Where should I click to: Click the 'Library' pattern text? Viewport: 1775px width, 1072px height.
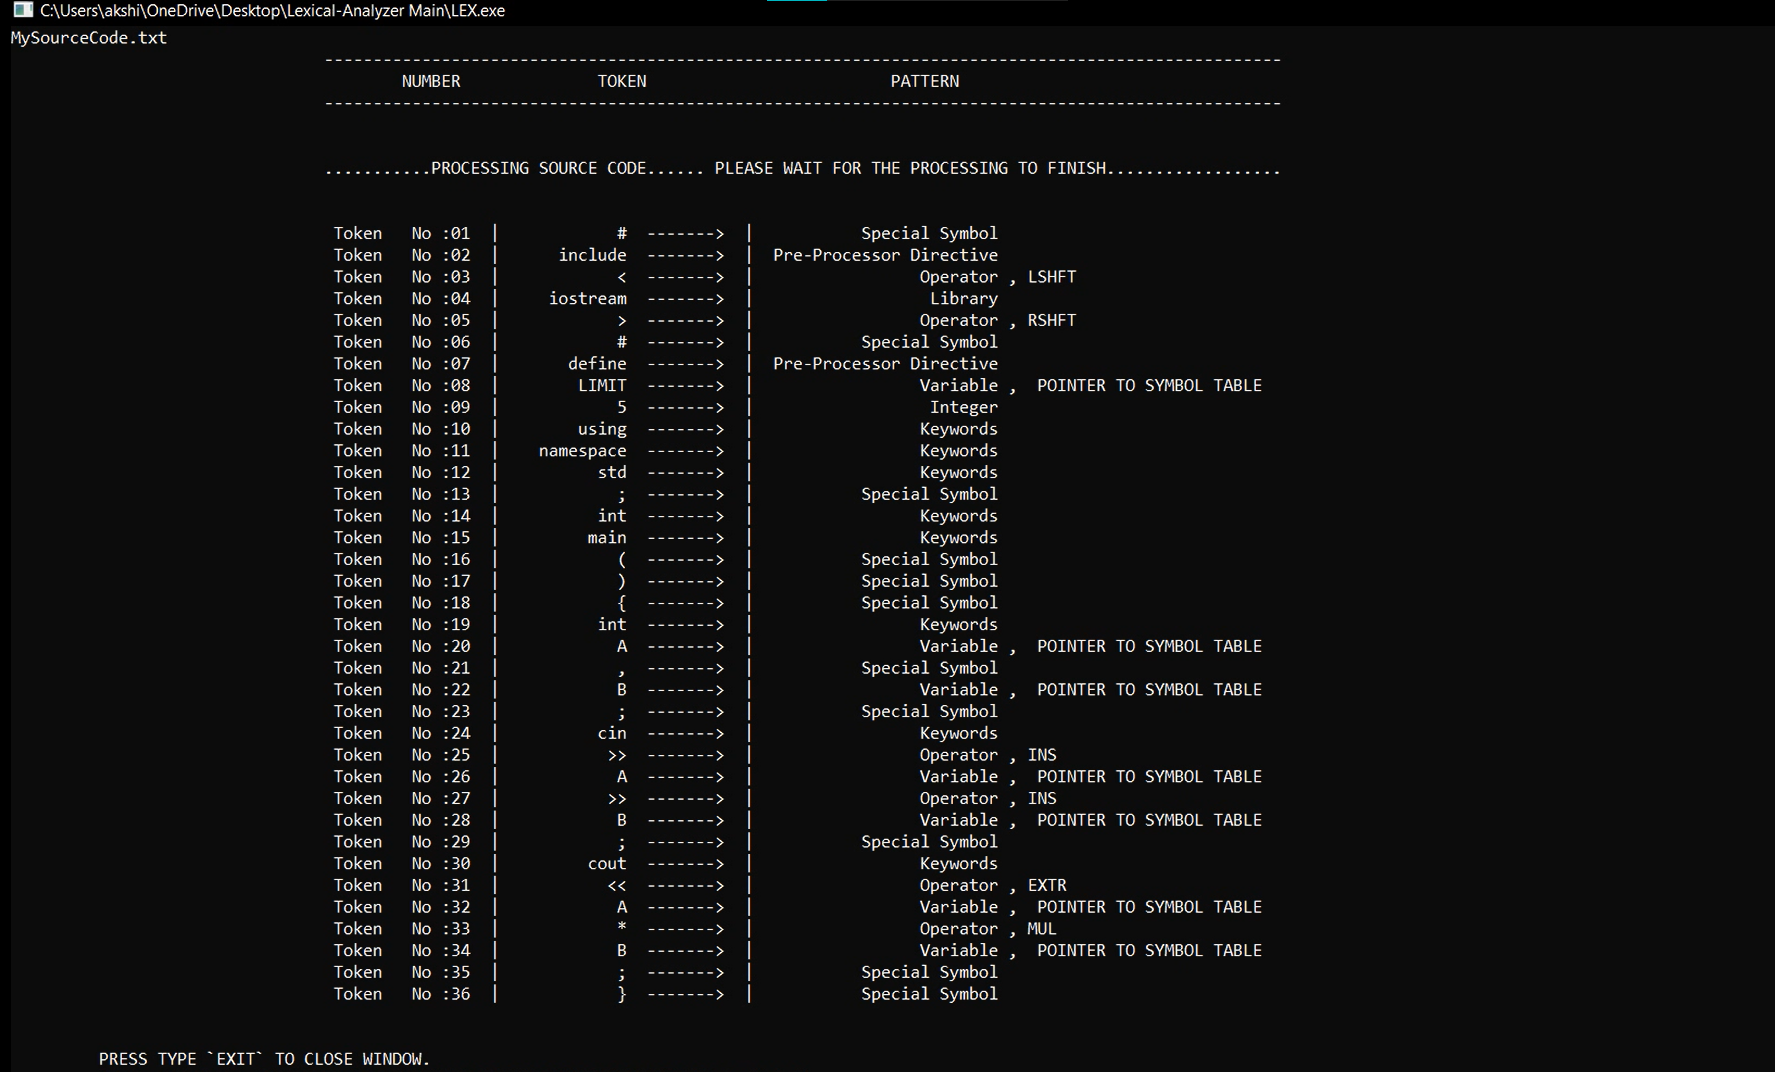(964, 298)
